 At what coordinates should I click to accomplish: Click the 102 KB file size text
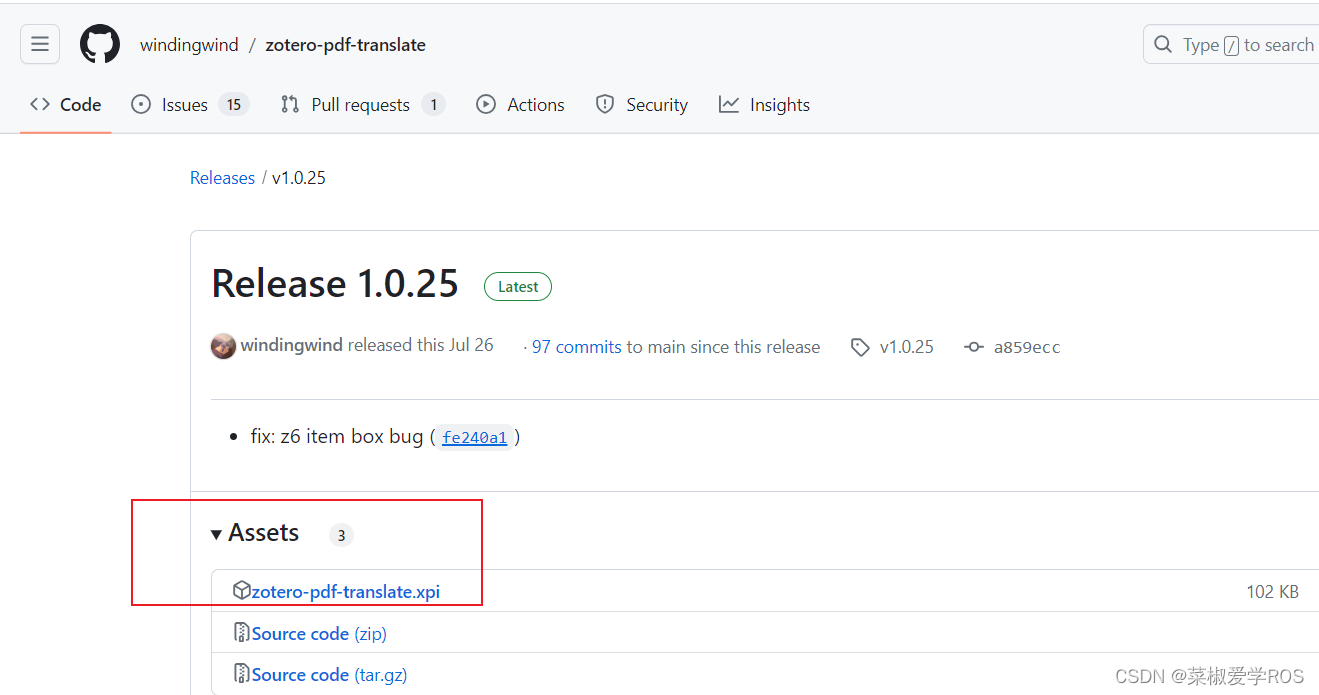(x=1273, y=592)
